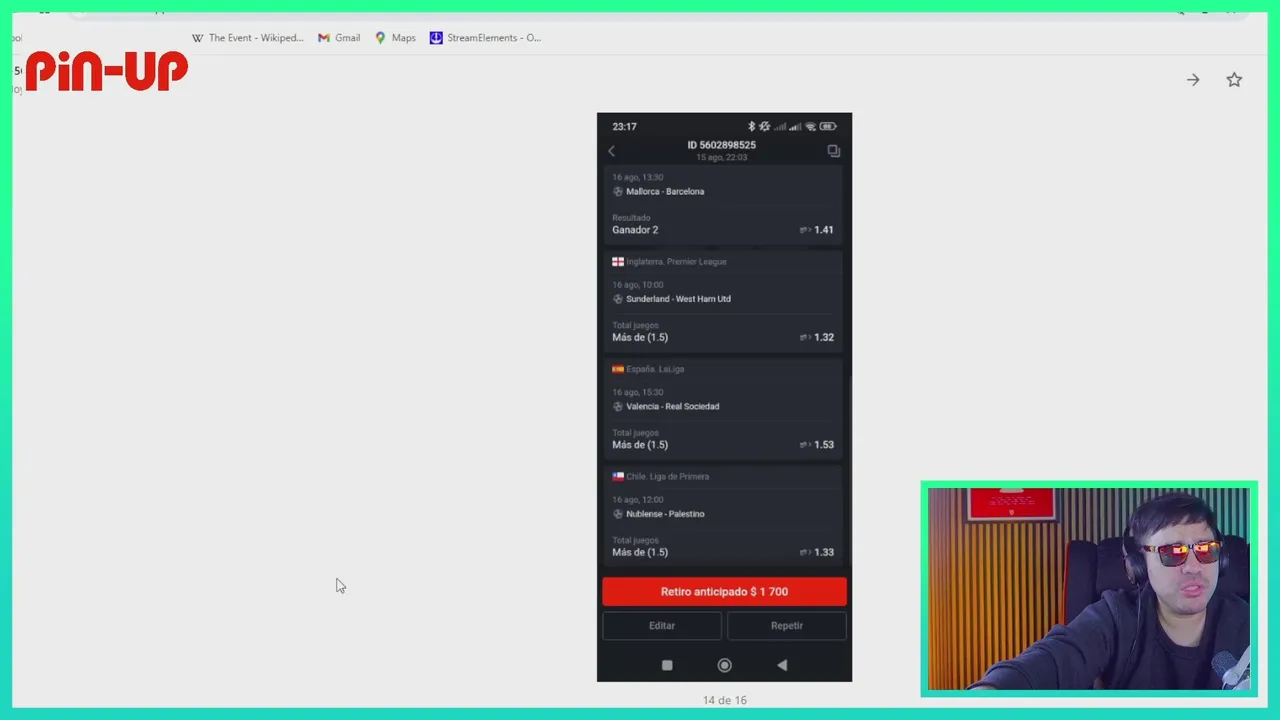The height and width of the screenshot is (720, 1280).
Task: Click the StreamElements favicon
Action: [x=436, y=38]
